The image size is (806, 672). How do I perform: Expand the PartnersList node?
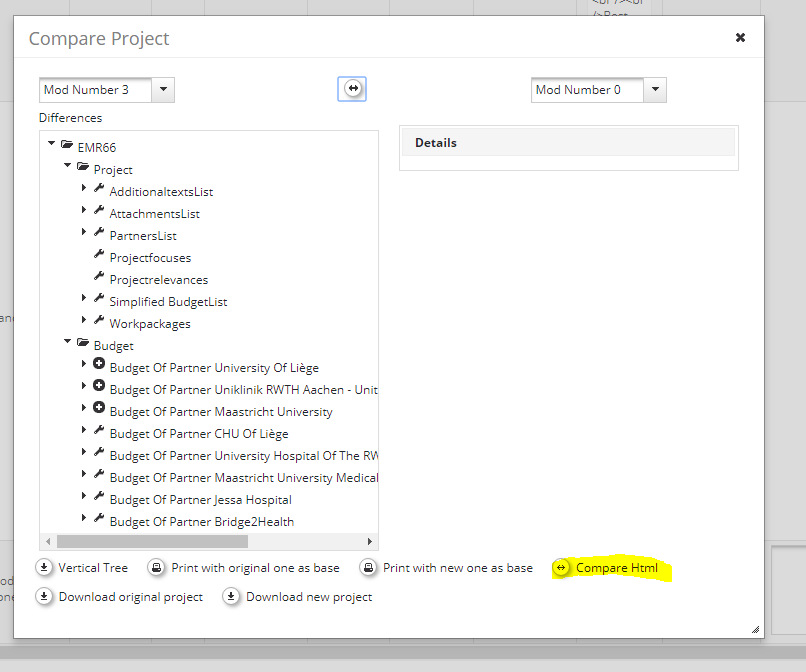84,233
